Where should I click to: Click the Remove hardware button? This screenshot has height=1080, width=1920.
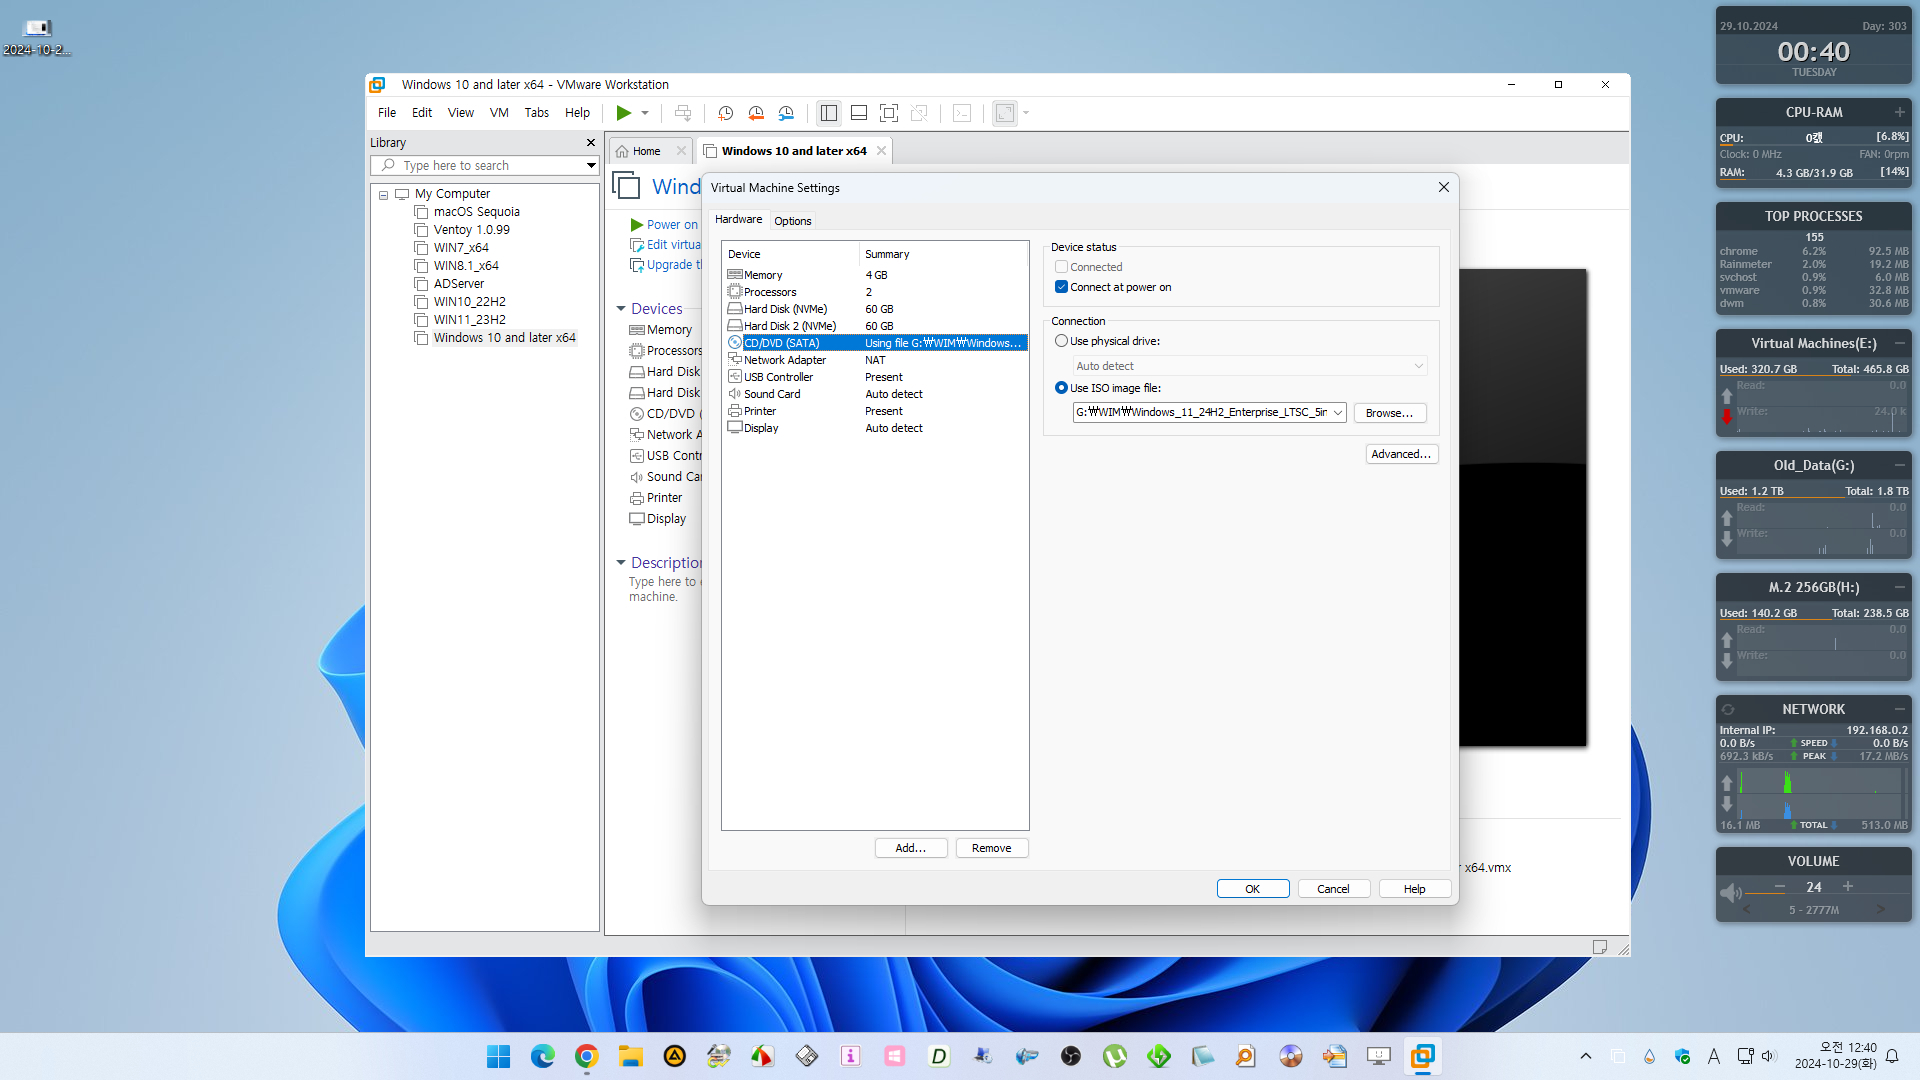tap(992, 848)
